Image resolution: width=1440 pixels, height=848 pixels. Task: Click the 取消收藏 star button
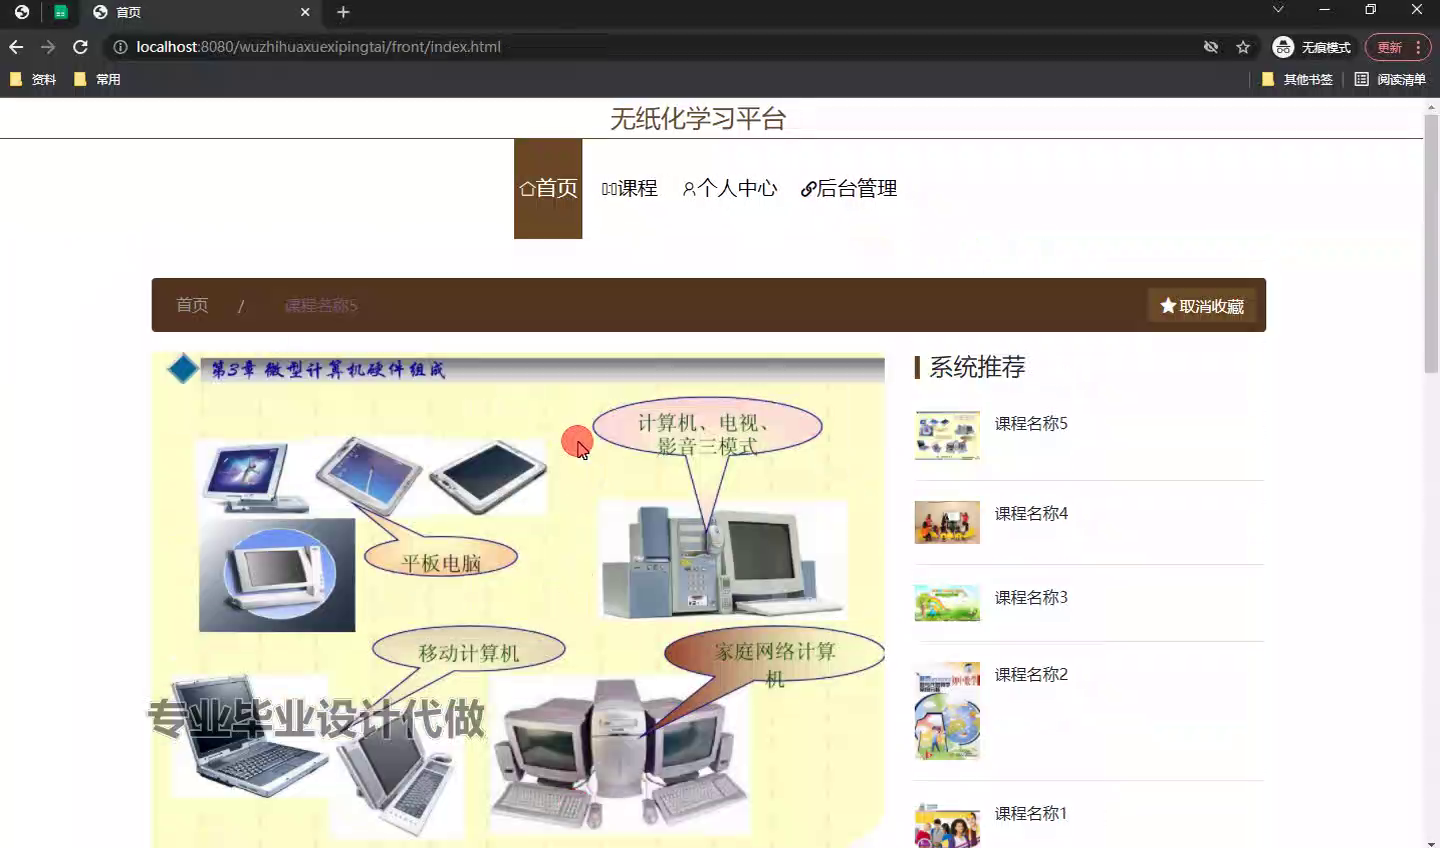tap(1202, 306)
